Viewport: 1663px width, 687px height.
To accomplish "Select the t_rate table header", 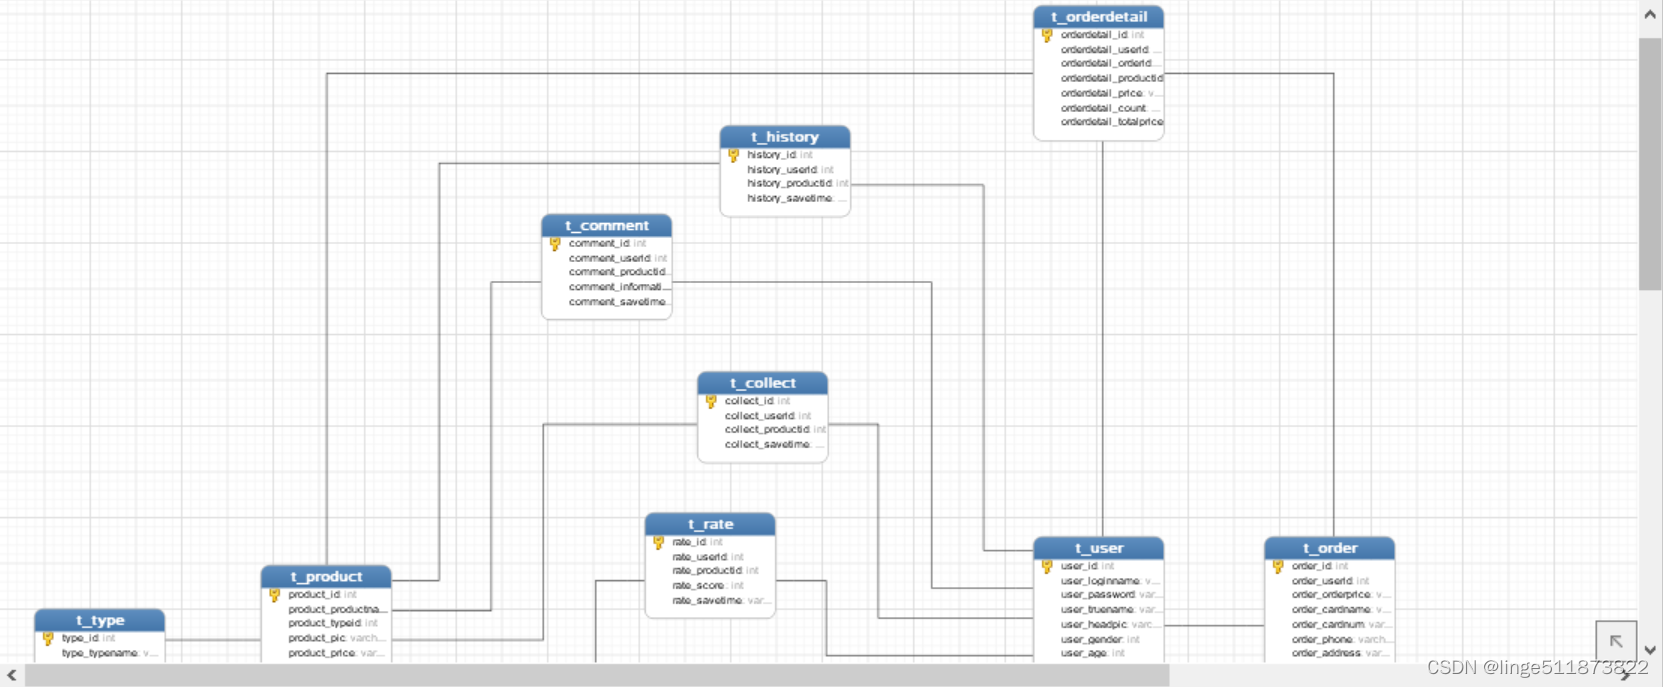I will tap(710, 524).
